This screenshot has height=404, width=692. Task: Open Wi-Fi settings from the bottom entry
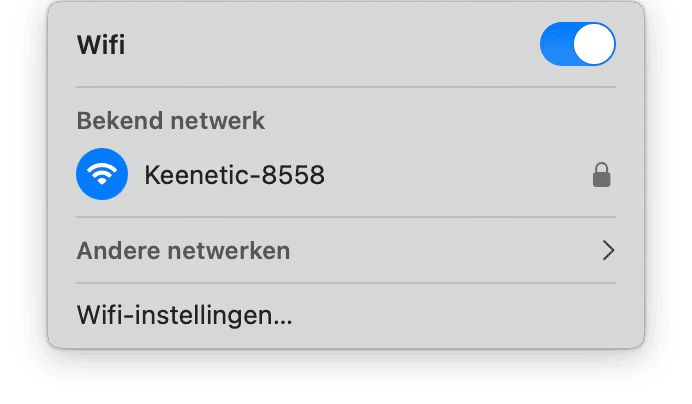(x=346, y=315)
